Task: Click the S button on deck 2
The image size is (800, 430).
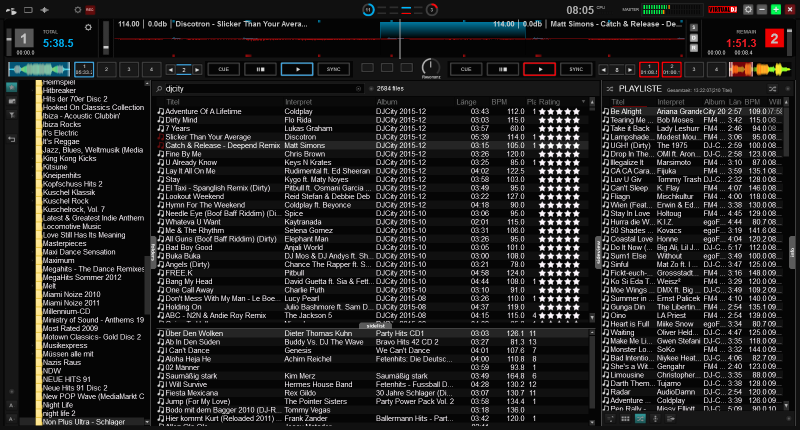Action: point(693,28)
